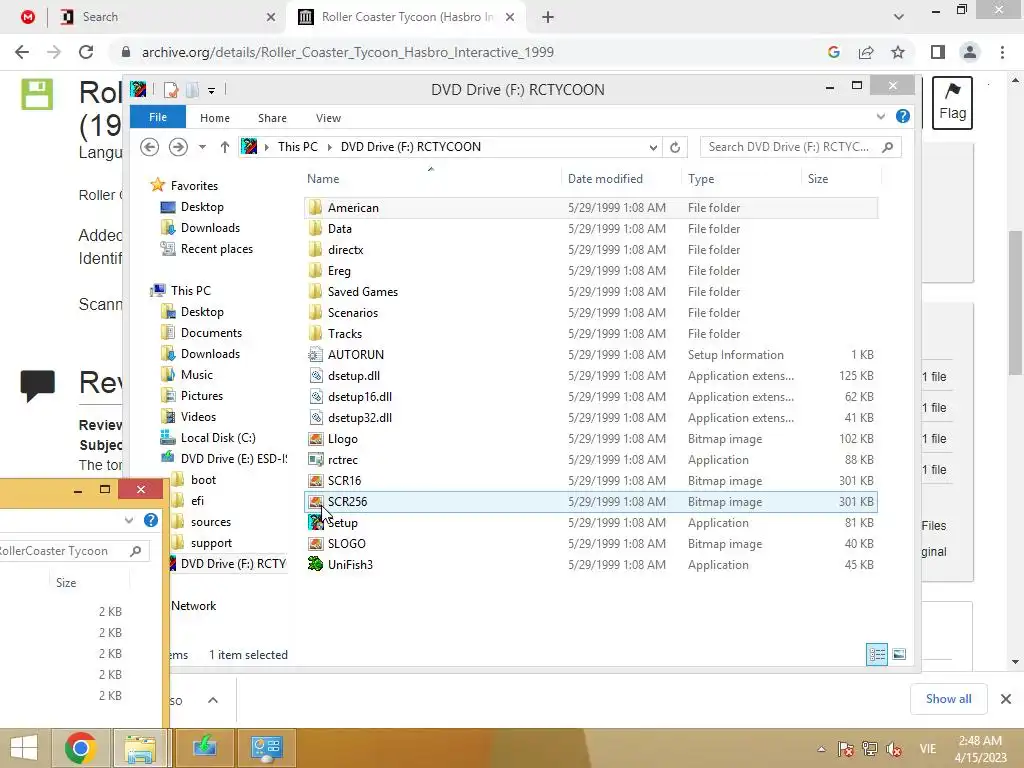
Task: Open Chrome from the taskbar
Action: click(x=80, y=748)
